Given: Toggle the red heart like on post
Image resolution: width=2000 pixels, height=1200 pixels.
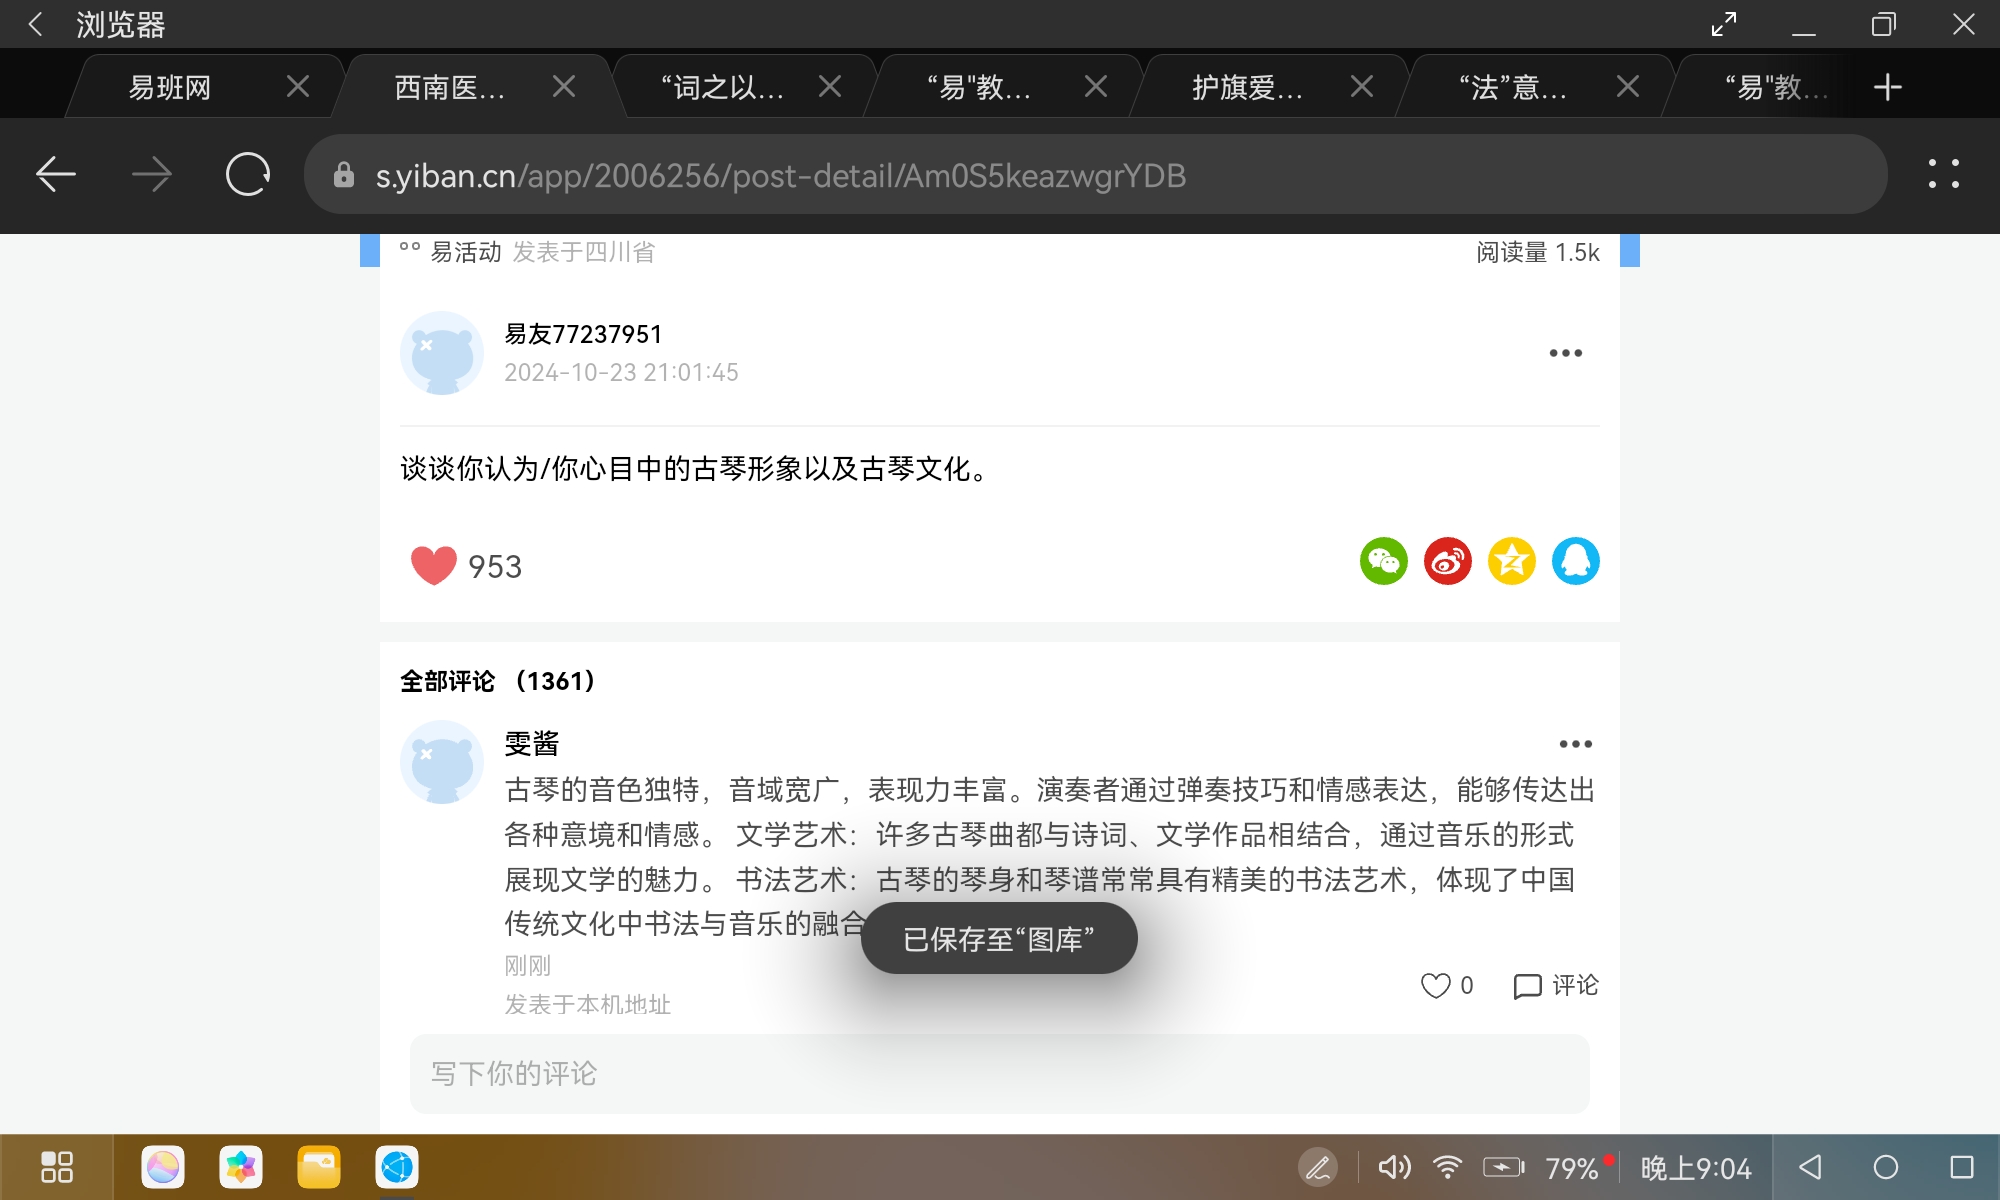Looking at the screenshot, I should click(x=433, y=566).
